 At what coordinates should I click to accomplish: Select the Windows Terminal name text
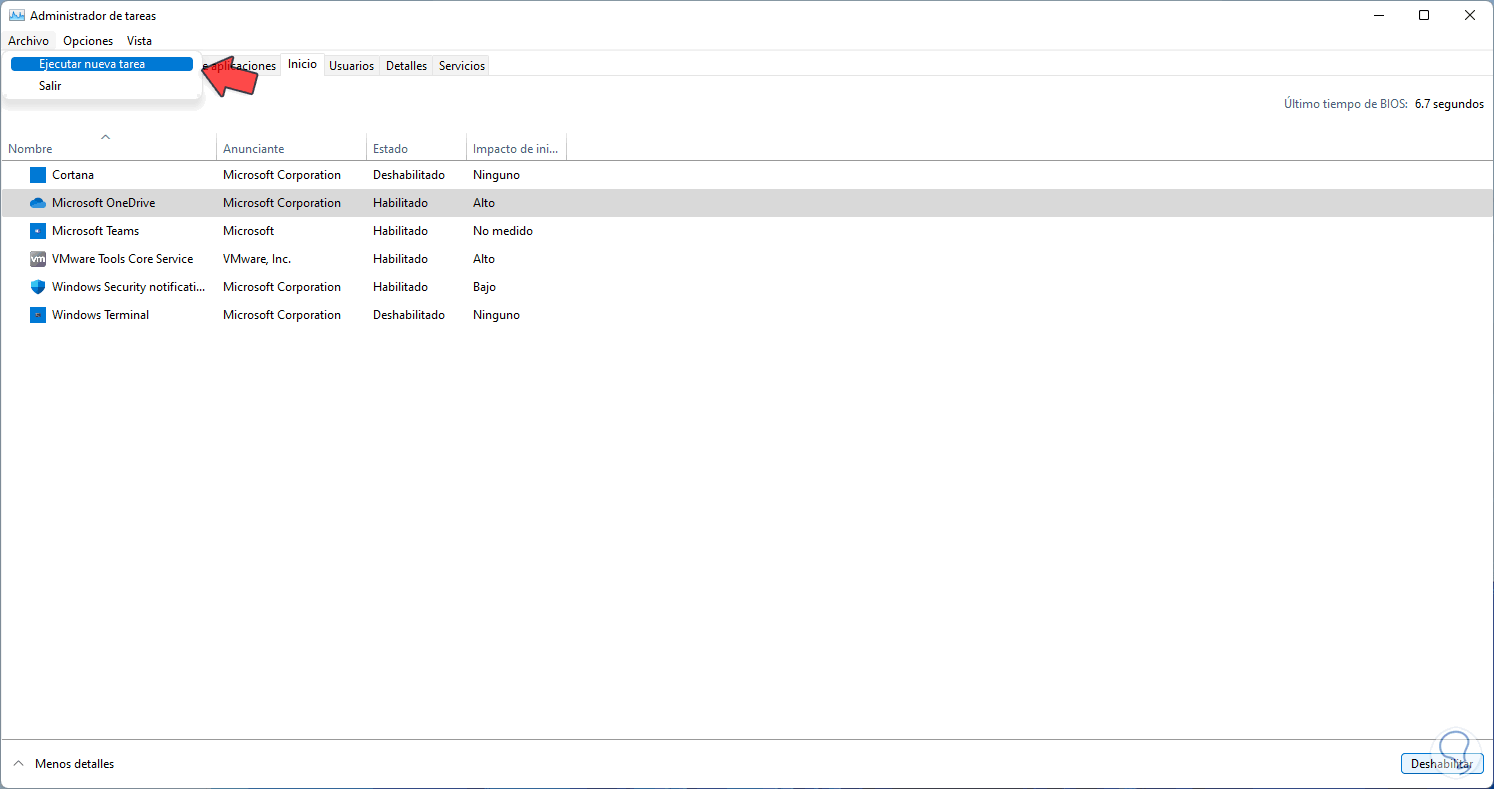tap(101, 315)
